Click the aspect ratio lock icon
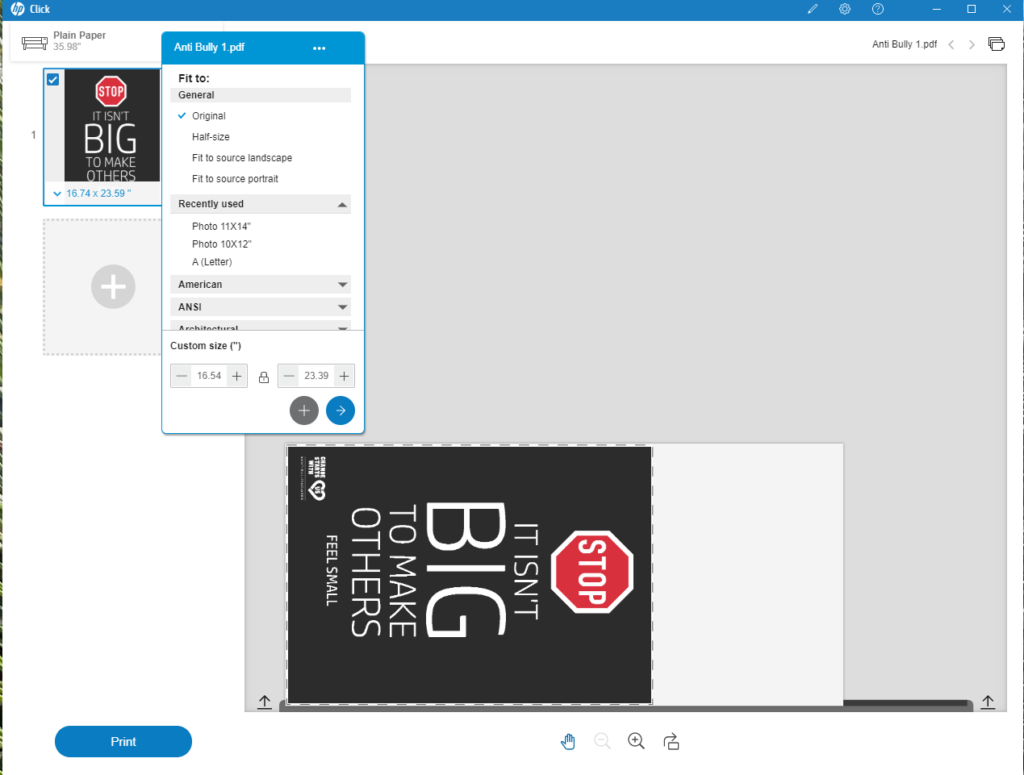The width and height of the screenshot is (1024, 775). tap(264, 377)
